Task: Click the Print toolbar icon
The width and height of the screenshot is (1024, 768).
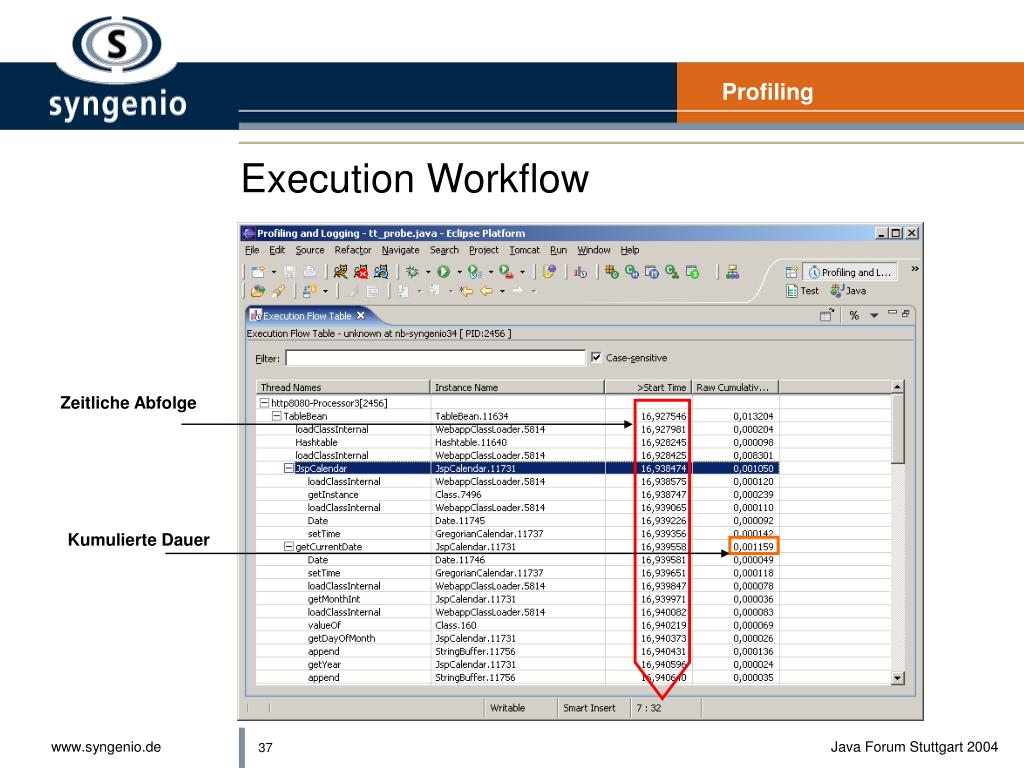Action: click(310, 272)
